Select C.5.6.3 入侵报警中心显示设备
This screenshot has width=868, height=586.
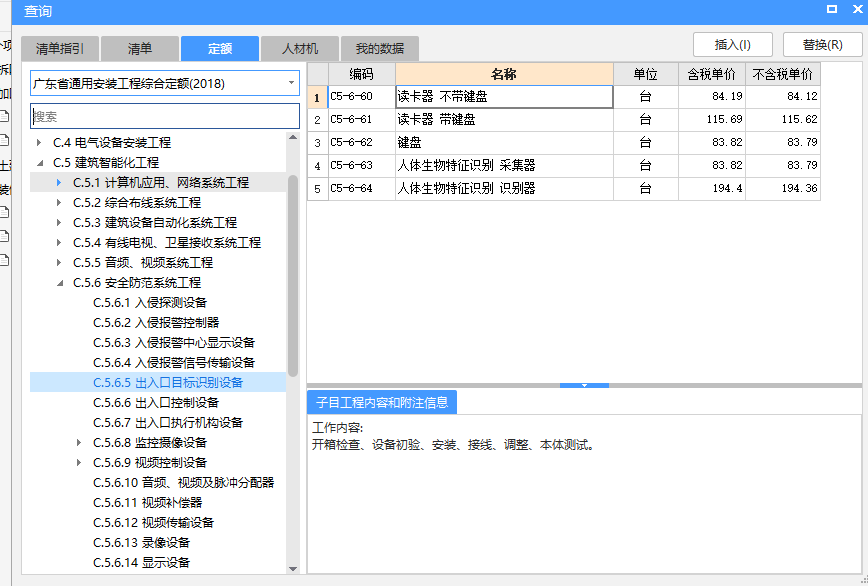point(174,343)
